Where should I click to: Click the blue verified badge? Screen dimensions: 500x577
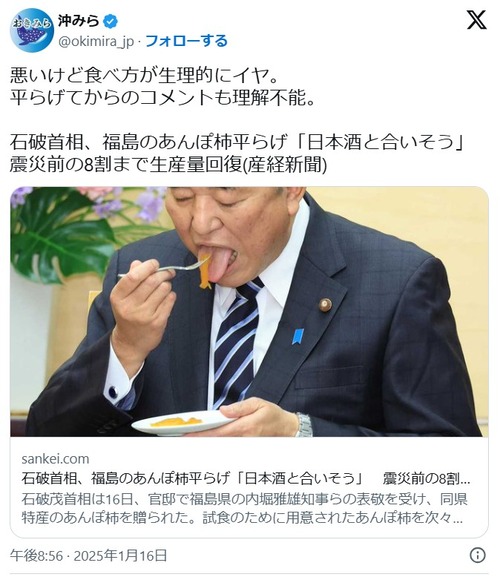(x=110, y=21)
